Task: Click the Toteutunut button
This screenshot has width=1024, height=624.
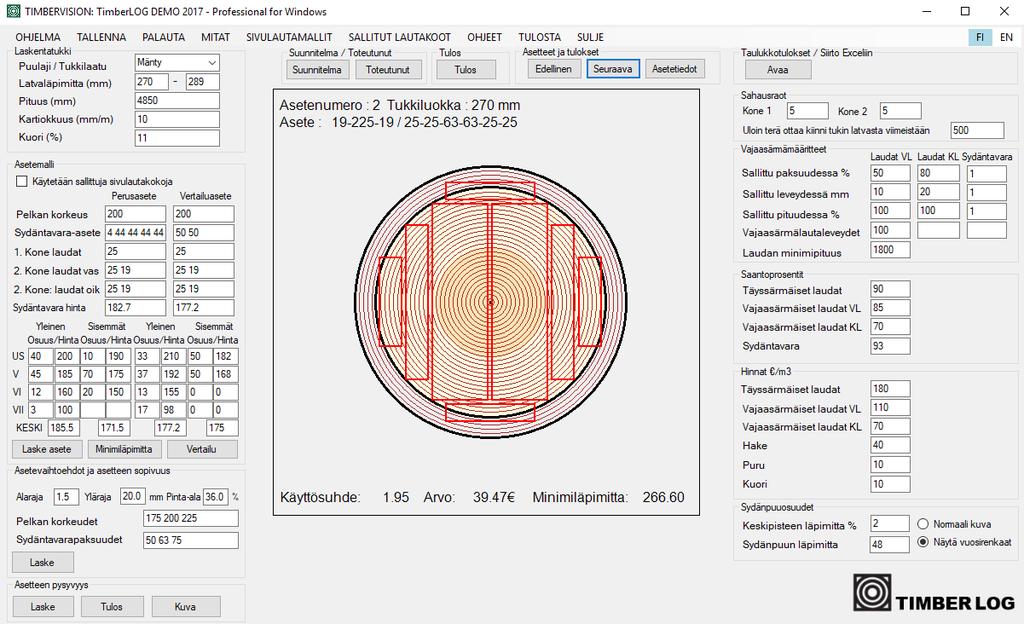Action: (x=388, y=70)
